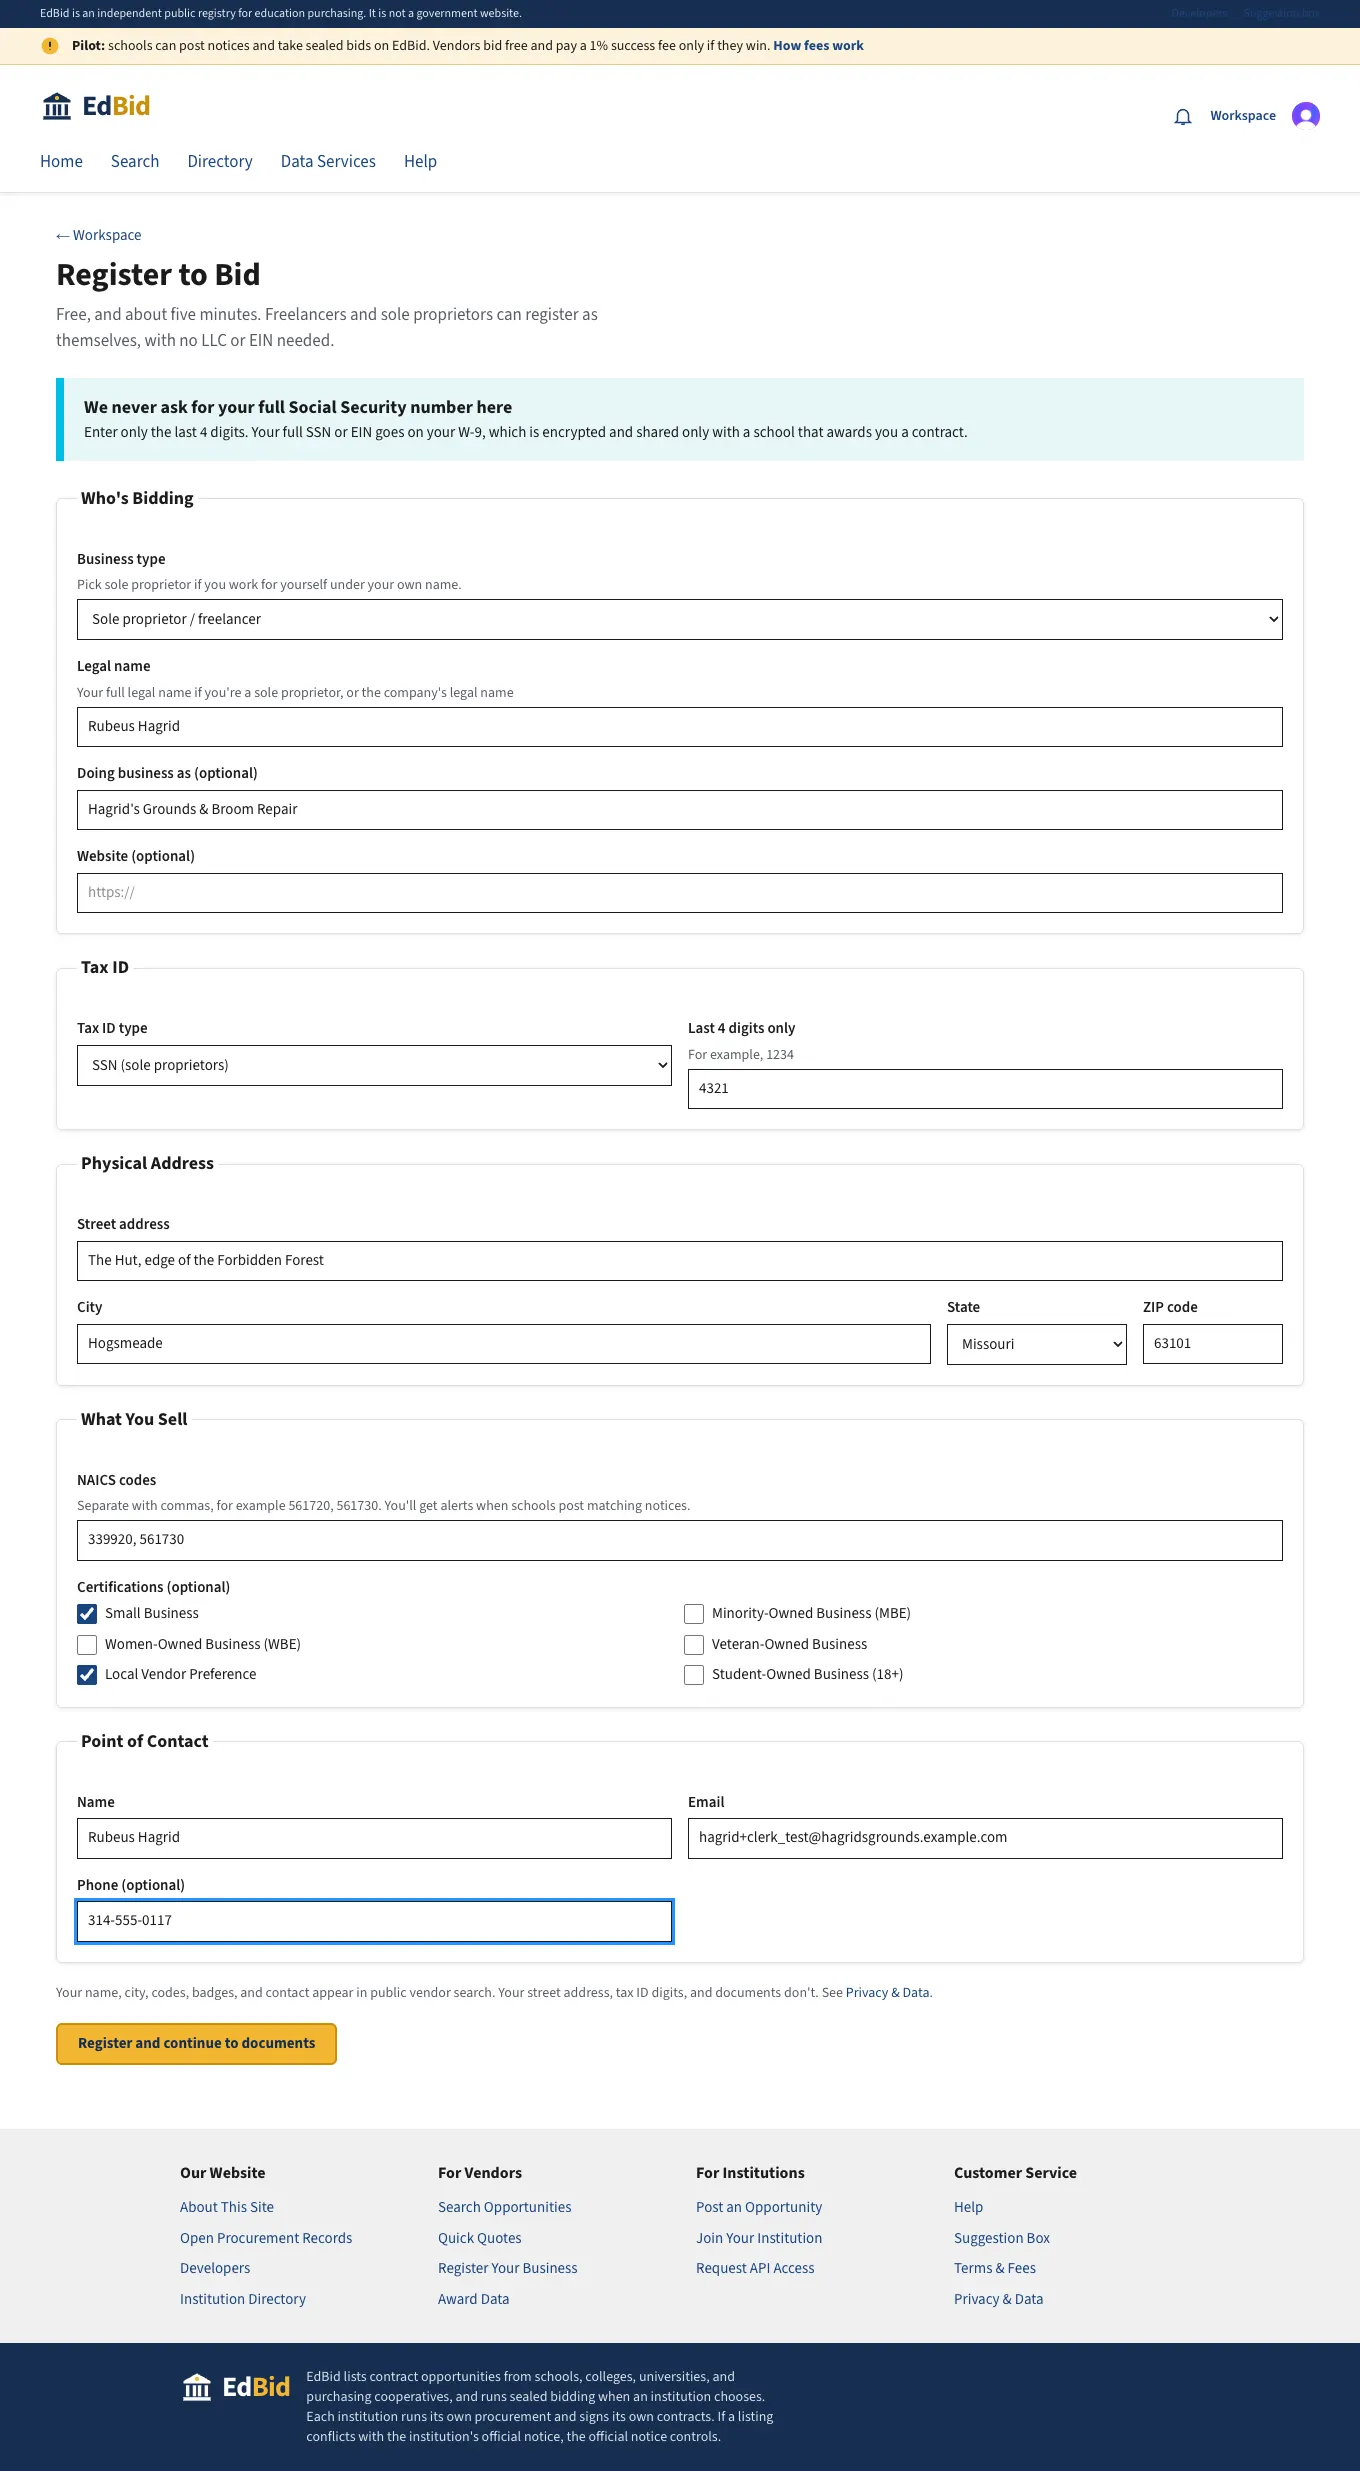1360x2471 pixels.
Task: Select Student-Owned Business (18+) checkbox
Action: [x=694, y=1675]
